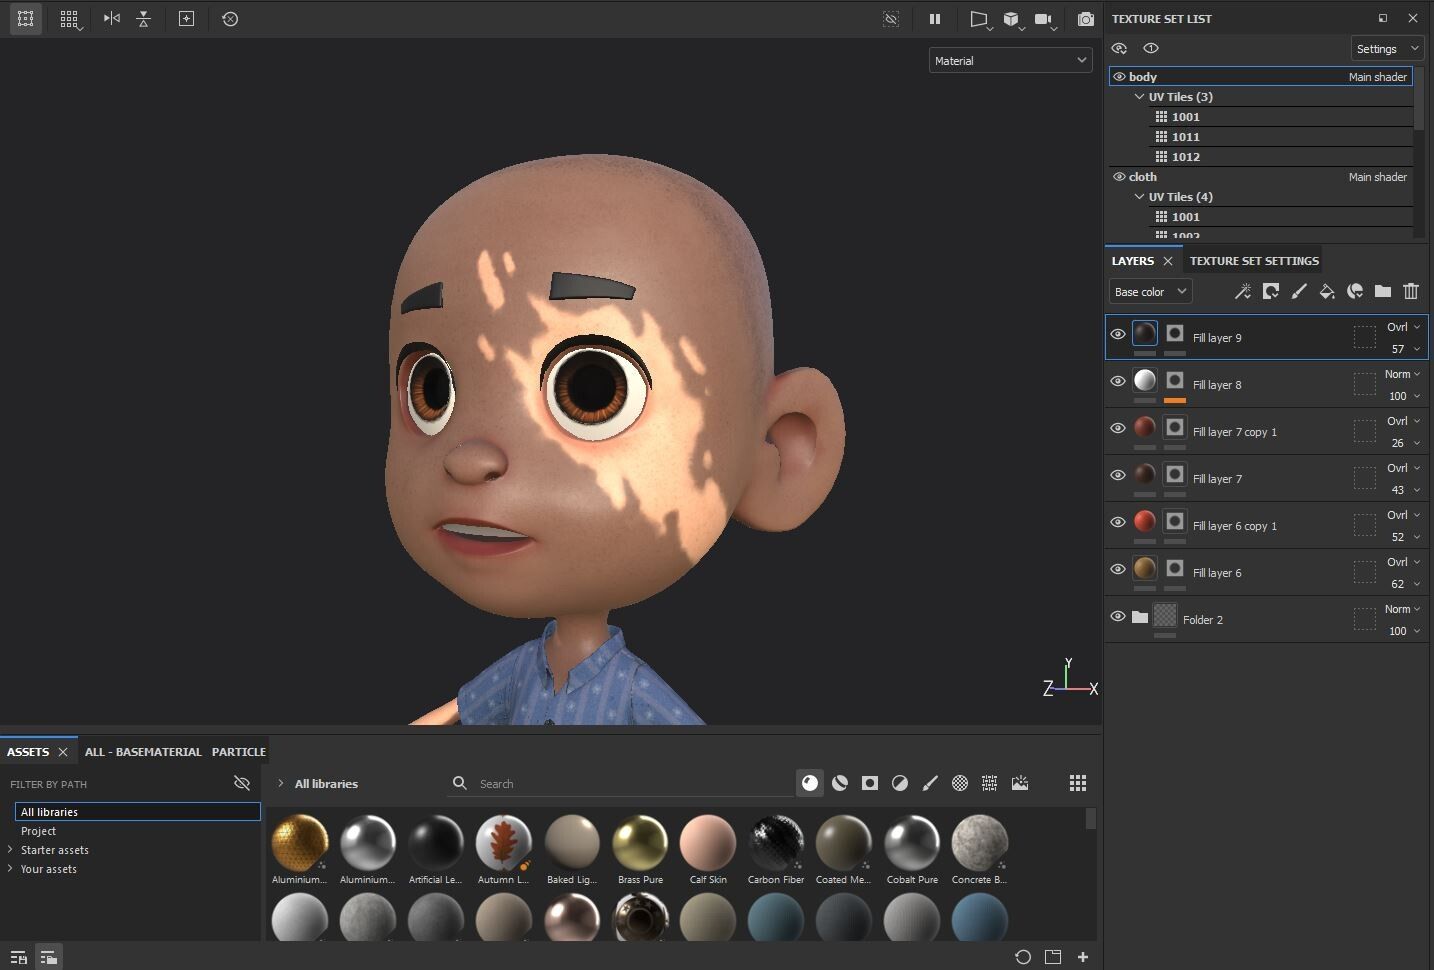Switch to Texture Set Settings tab

(1254, 261)
